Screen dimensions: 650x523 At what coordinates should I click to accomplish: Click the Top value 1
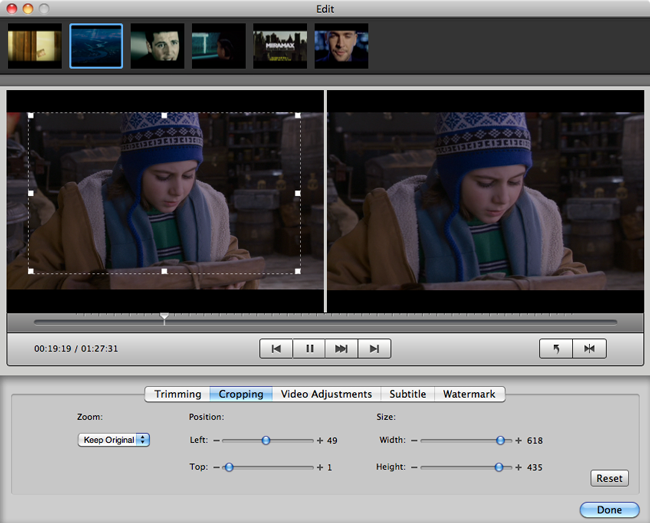[330, 467]
